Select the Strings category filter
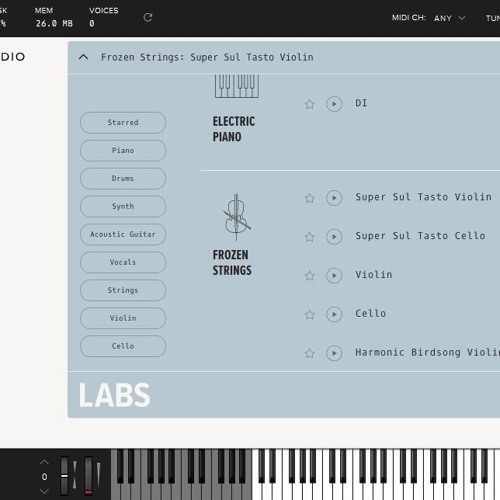The height and width of the screenshot is (500, 500). 123,290
